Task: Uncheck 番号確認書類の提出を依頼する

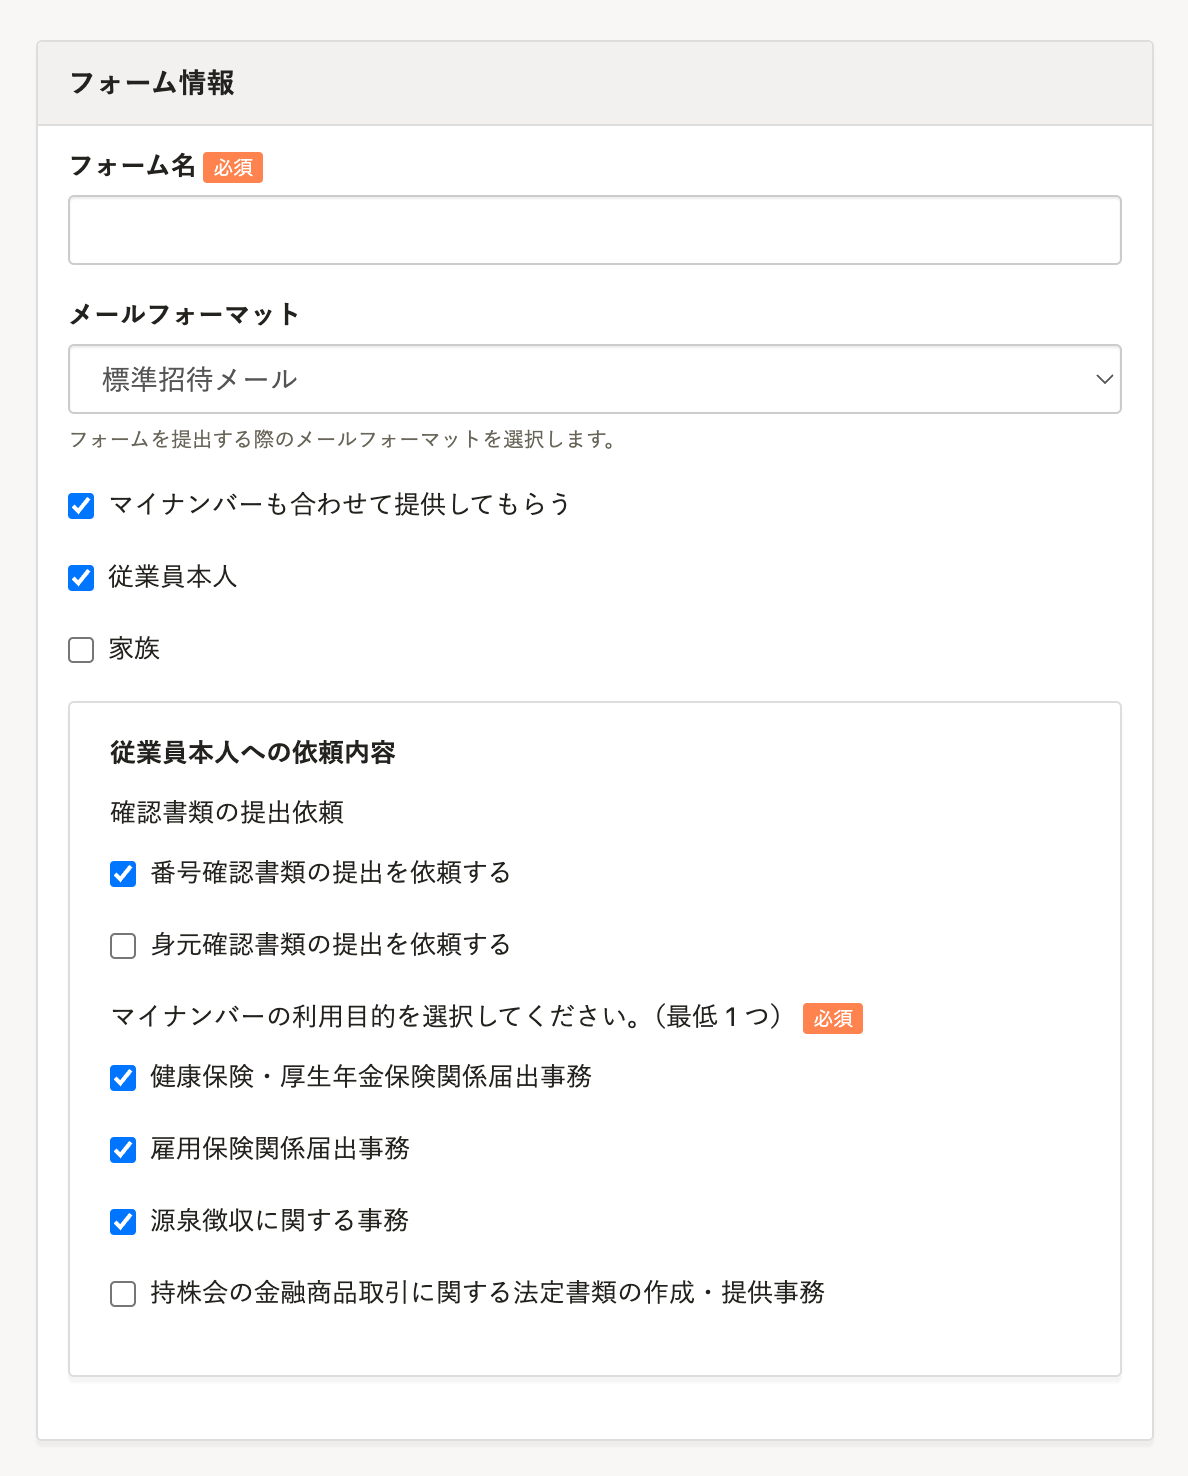Action: (123, 874)
